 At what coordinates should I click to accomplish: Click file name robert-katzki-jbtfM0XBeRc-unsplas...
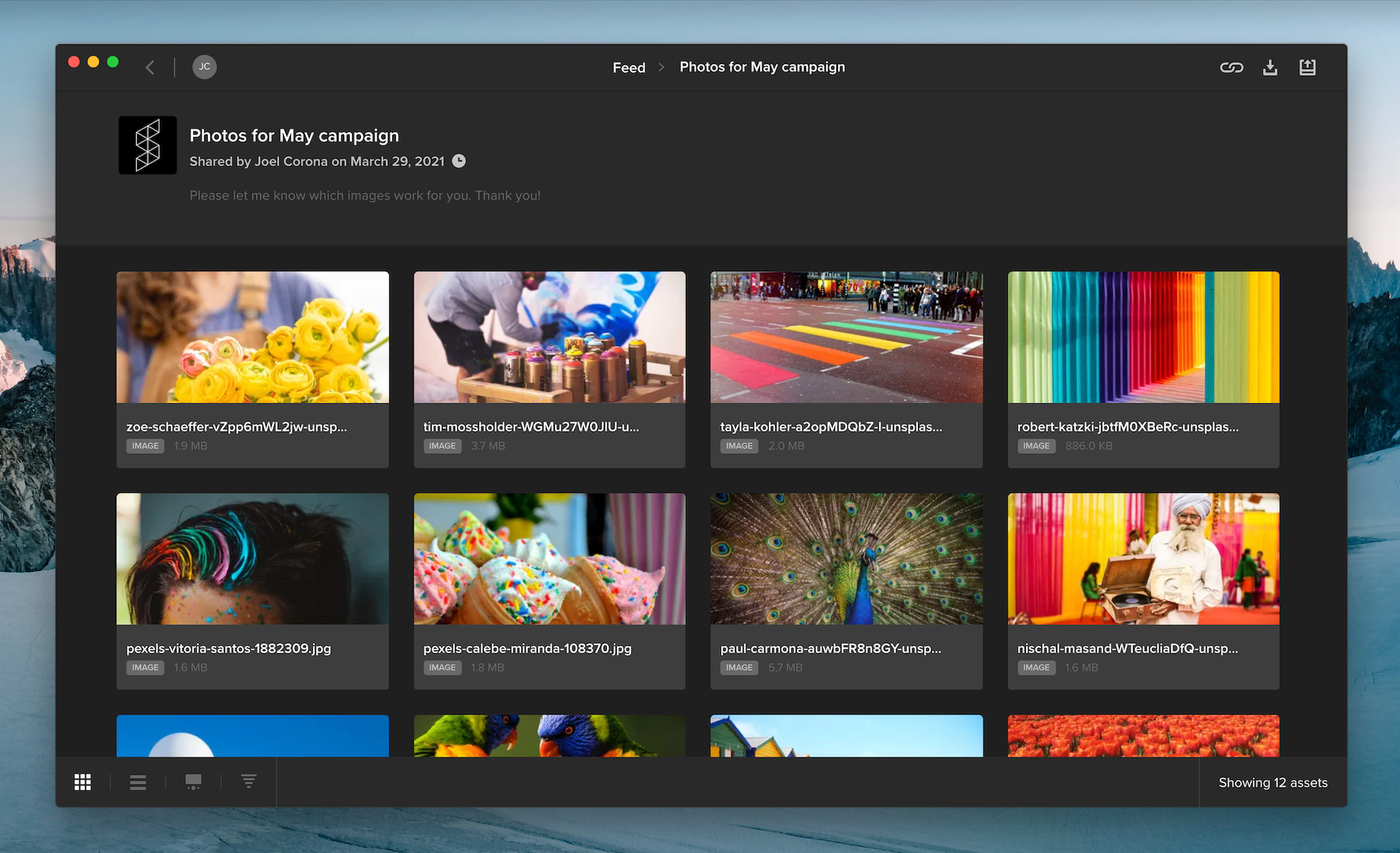coord(1128,426)
